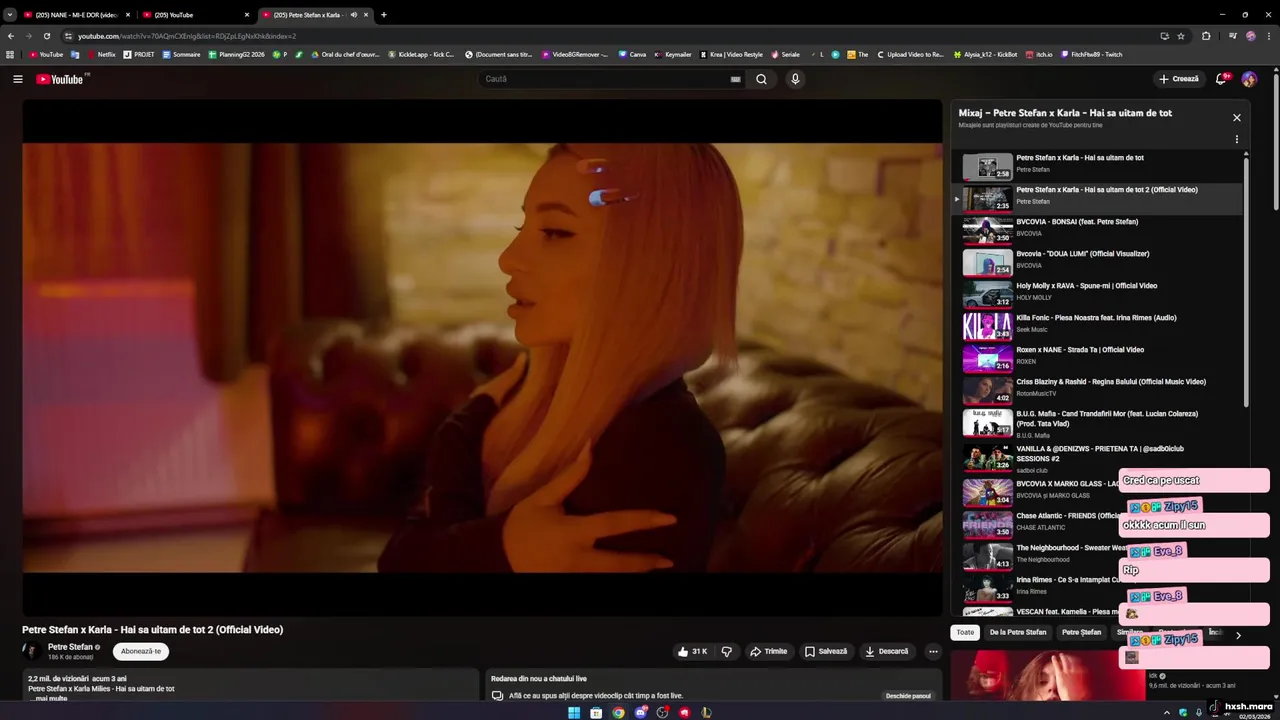
Task: Reload the page in browser
Action: (46, 36)
